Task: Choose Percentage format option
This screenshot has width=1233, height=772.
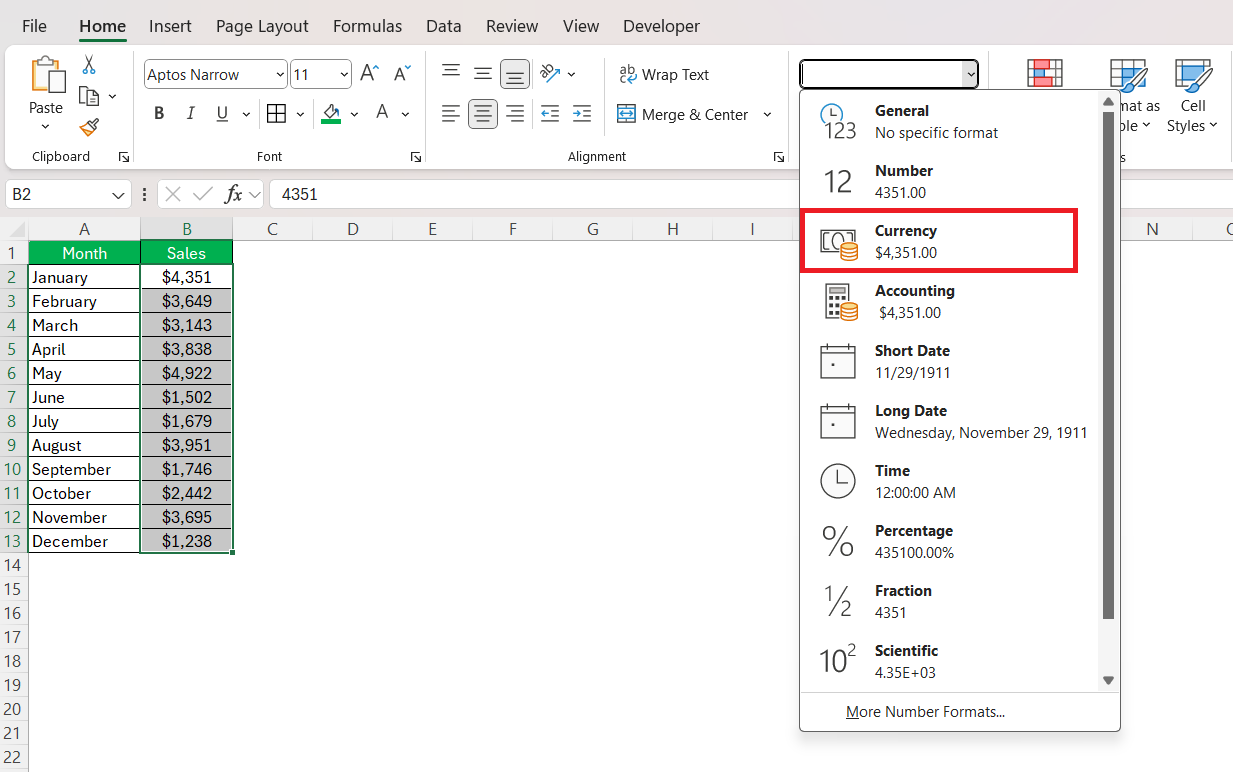Action: click(950, 541)
